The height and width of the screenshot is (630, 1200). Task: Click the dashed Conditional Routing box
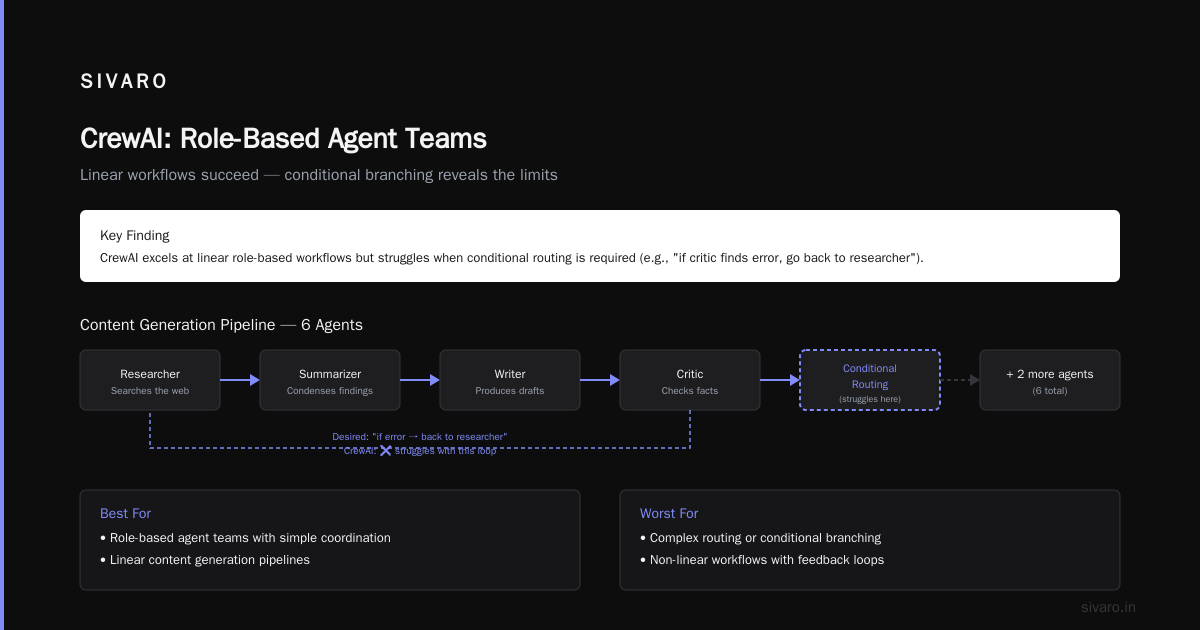[870, 380]
